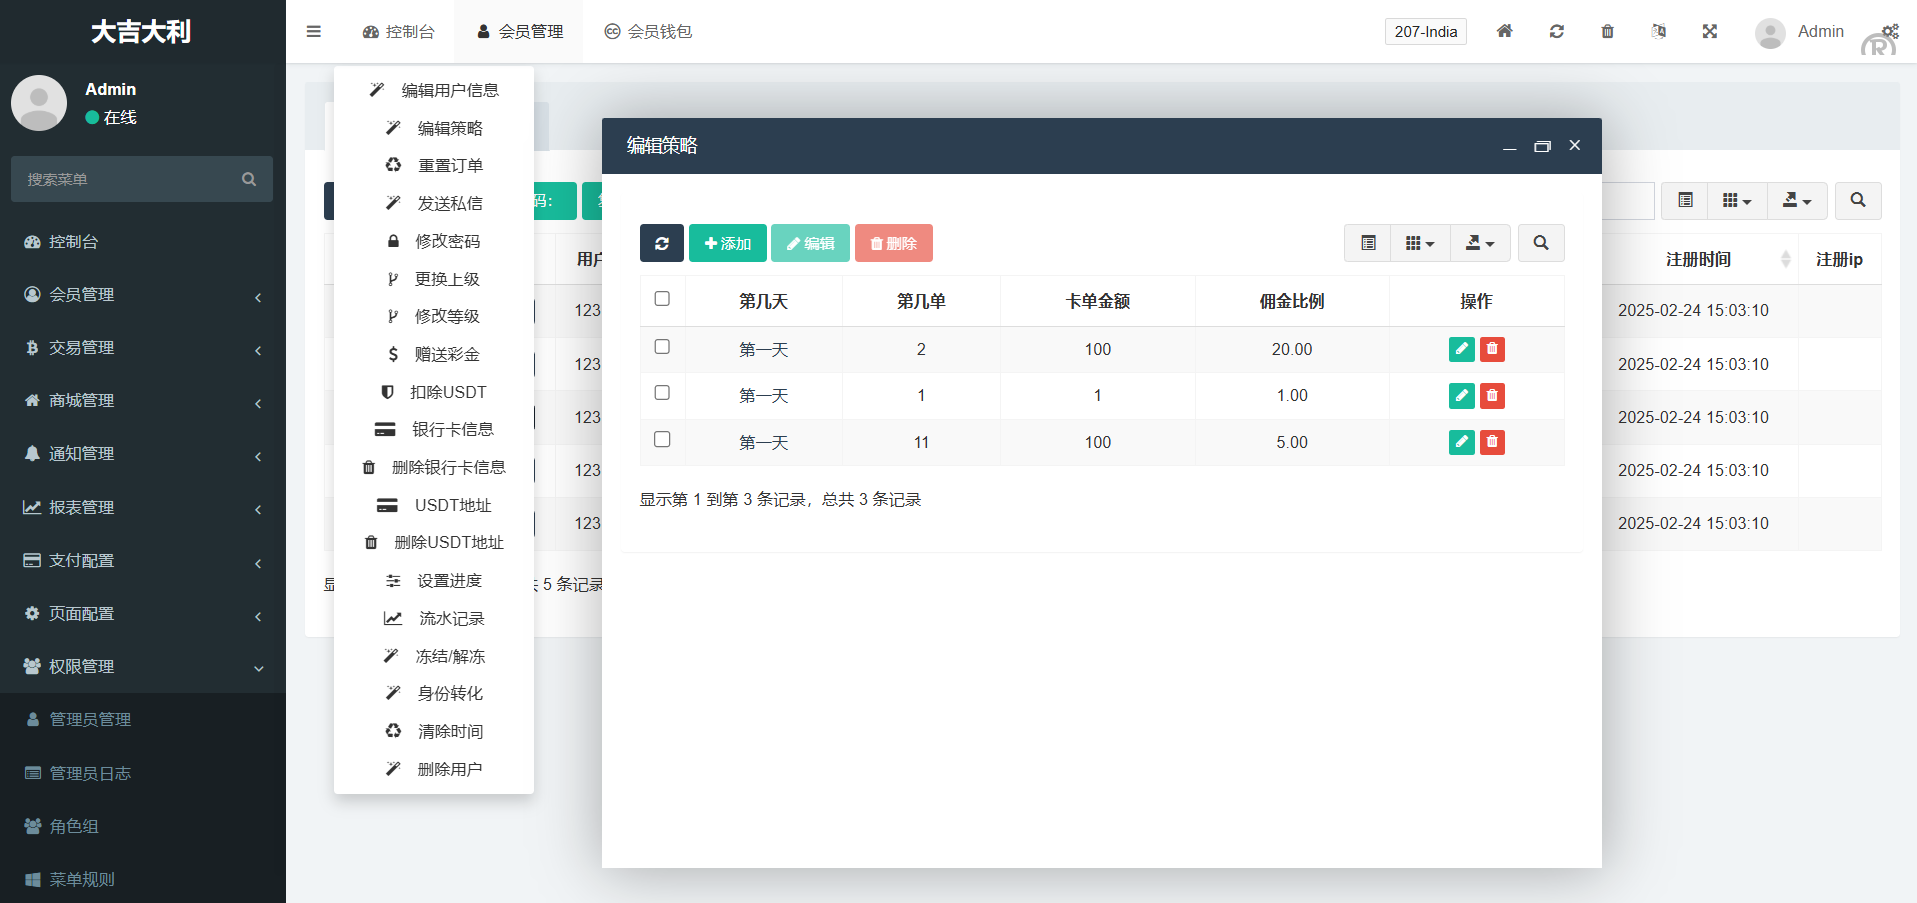The width and height of the screenshot is (1917, 903).
Task: Click the hamburger menu icon to collapse sidebar
Action: click(314, 31)
